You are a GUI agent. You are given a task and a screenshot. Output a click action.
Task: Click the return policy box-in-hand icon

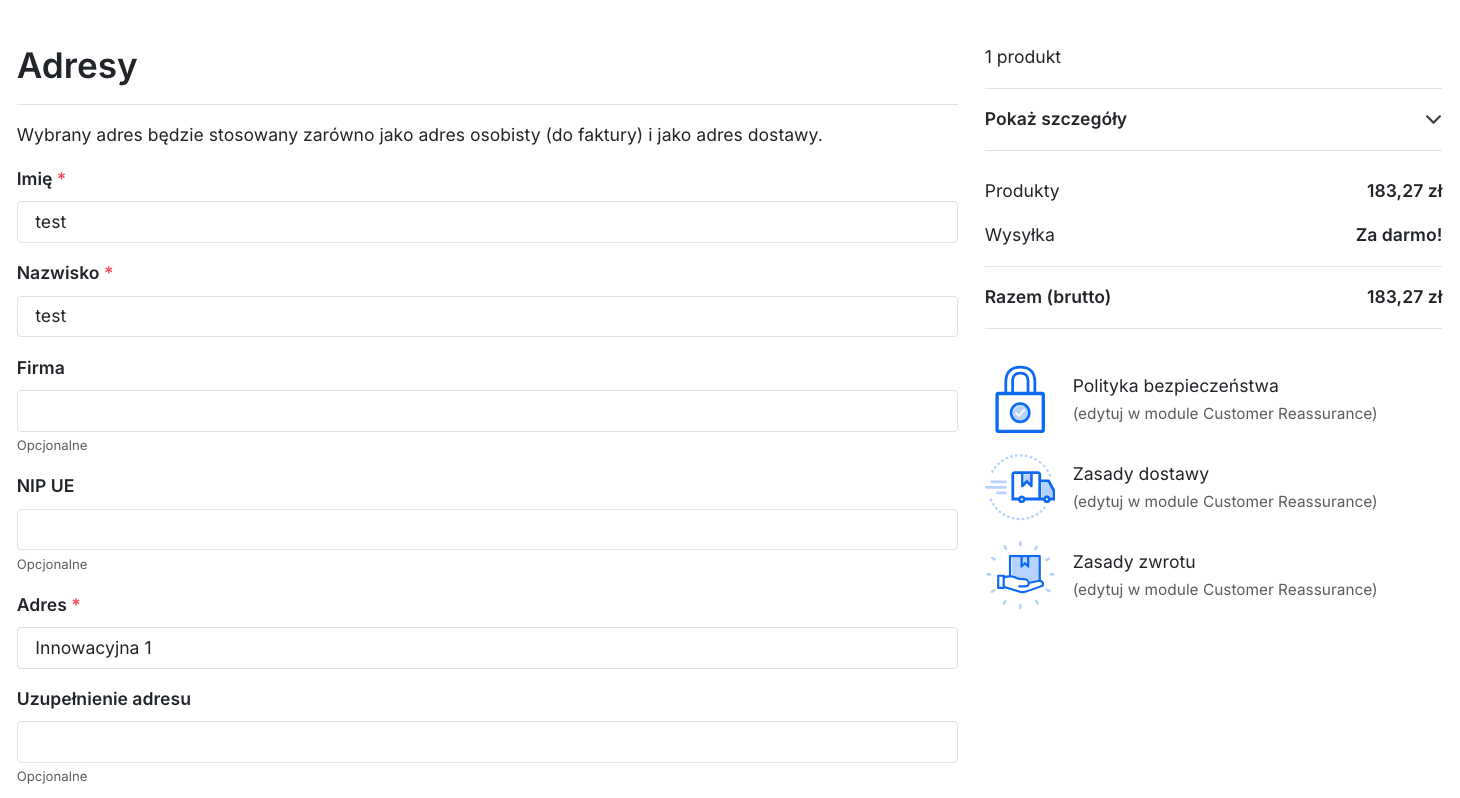[x=1020, y=575]
